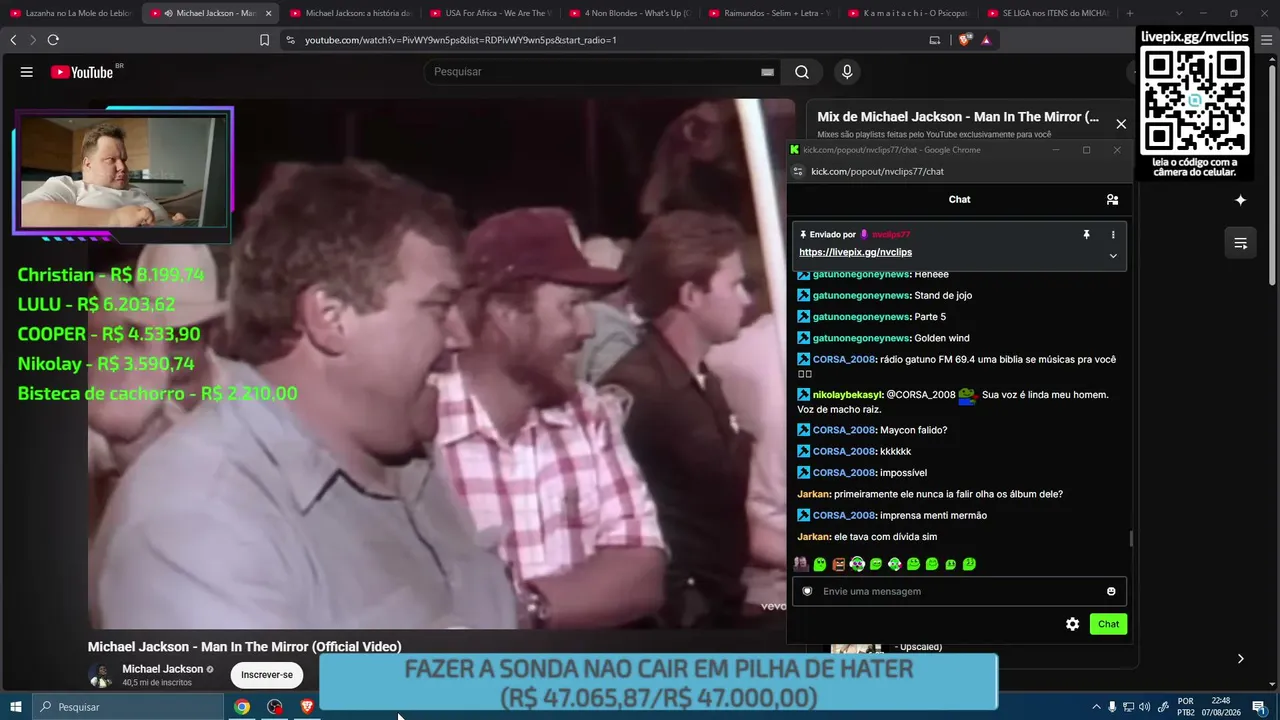
Task: View site info for the kick.com popout
Action: (x=798, y=171)
